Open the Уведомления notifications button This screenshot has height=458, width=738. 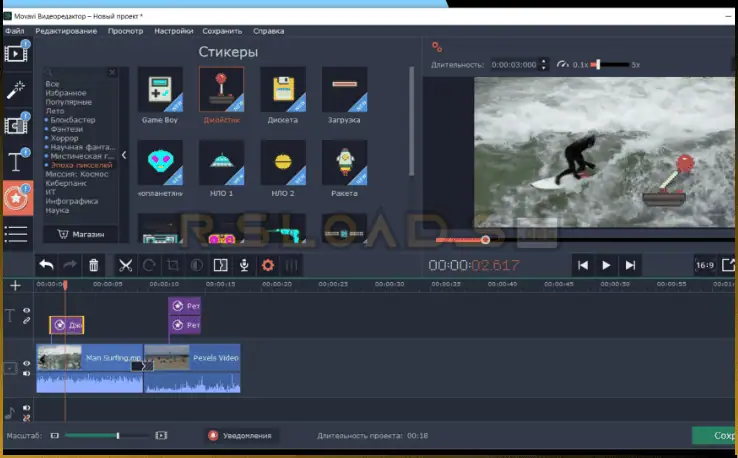241,435
